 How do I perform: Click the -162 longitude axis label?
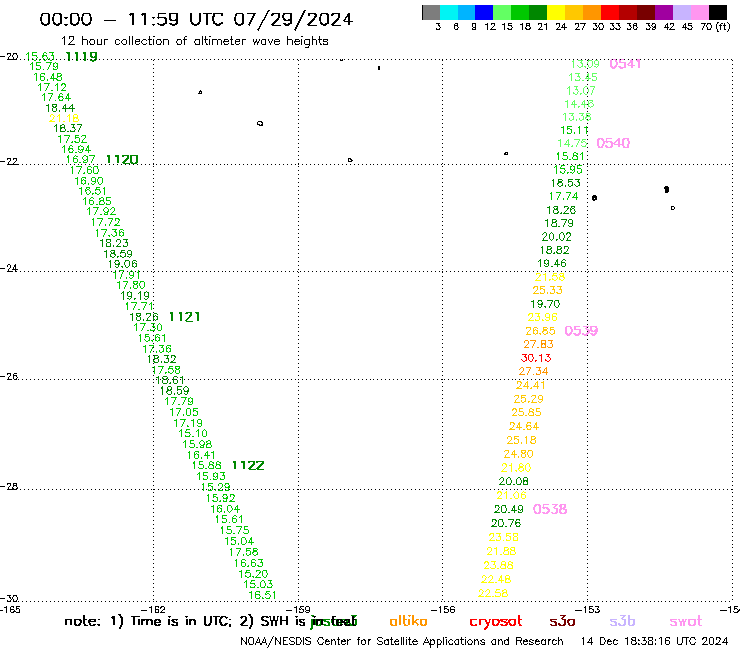pos(153,610)
